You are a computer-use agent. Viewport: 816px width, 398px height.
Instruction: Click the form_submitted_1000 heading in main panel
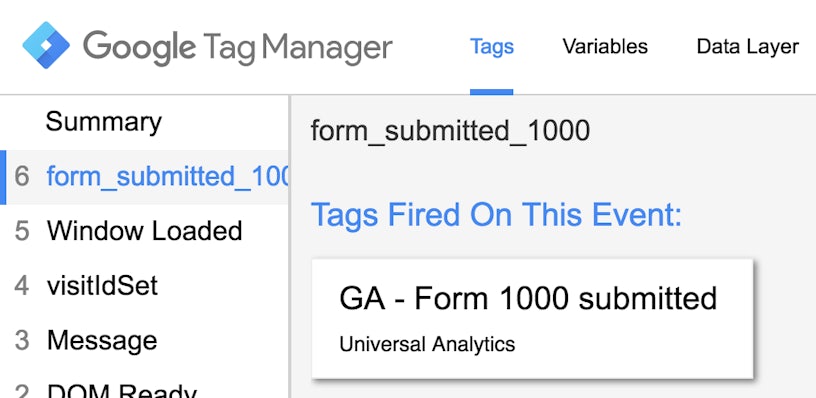tap(450, 131)
